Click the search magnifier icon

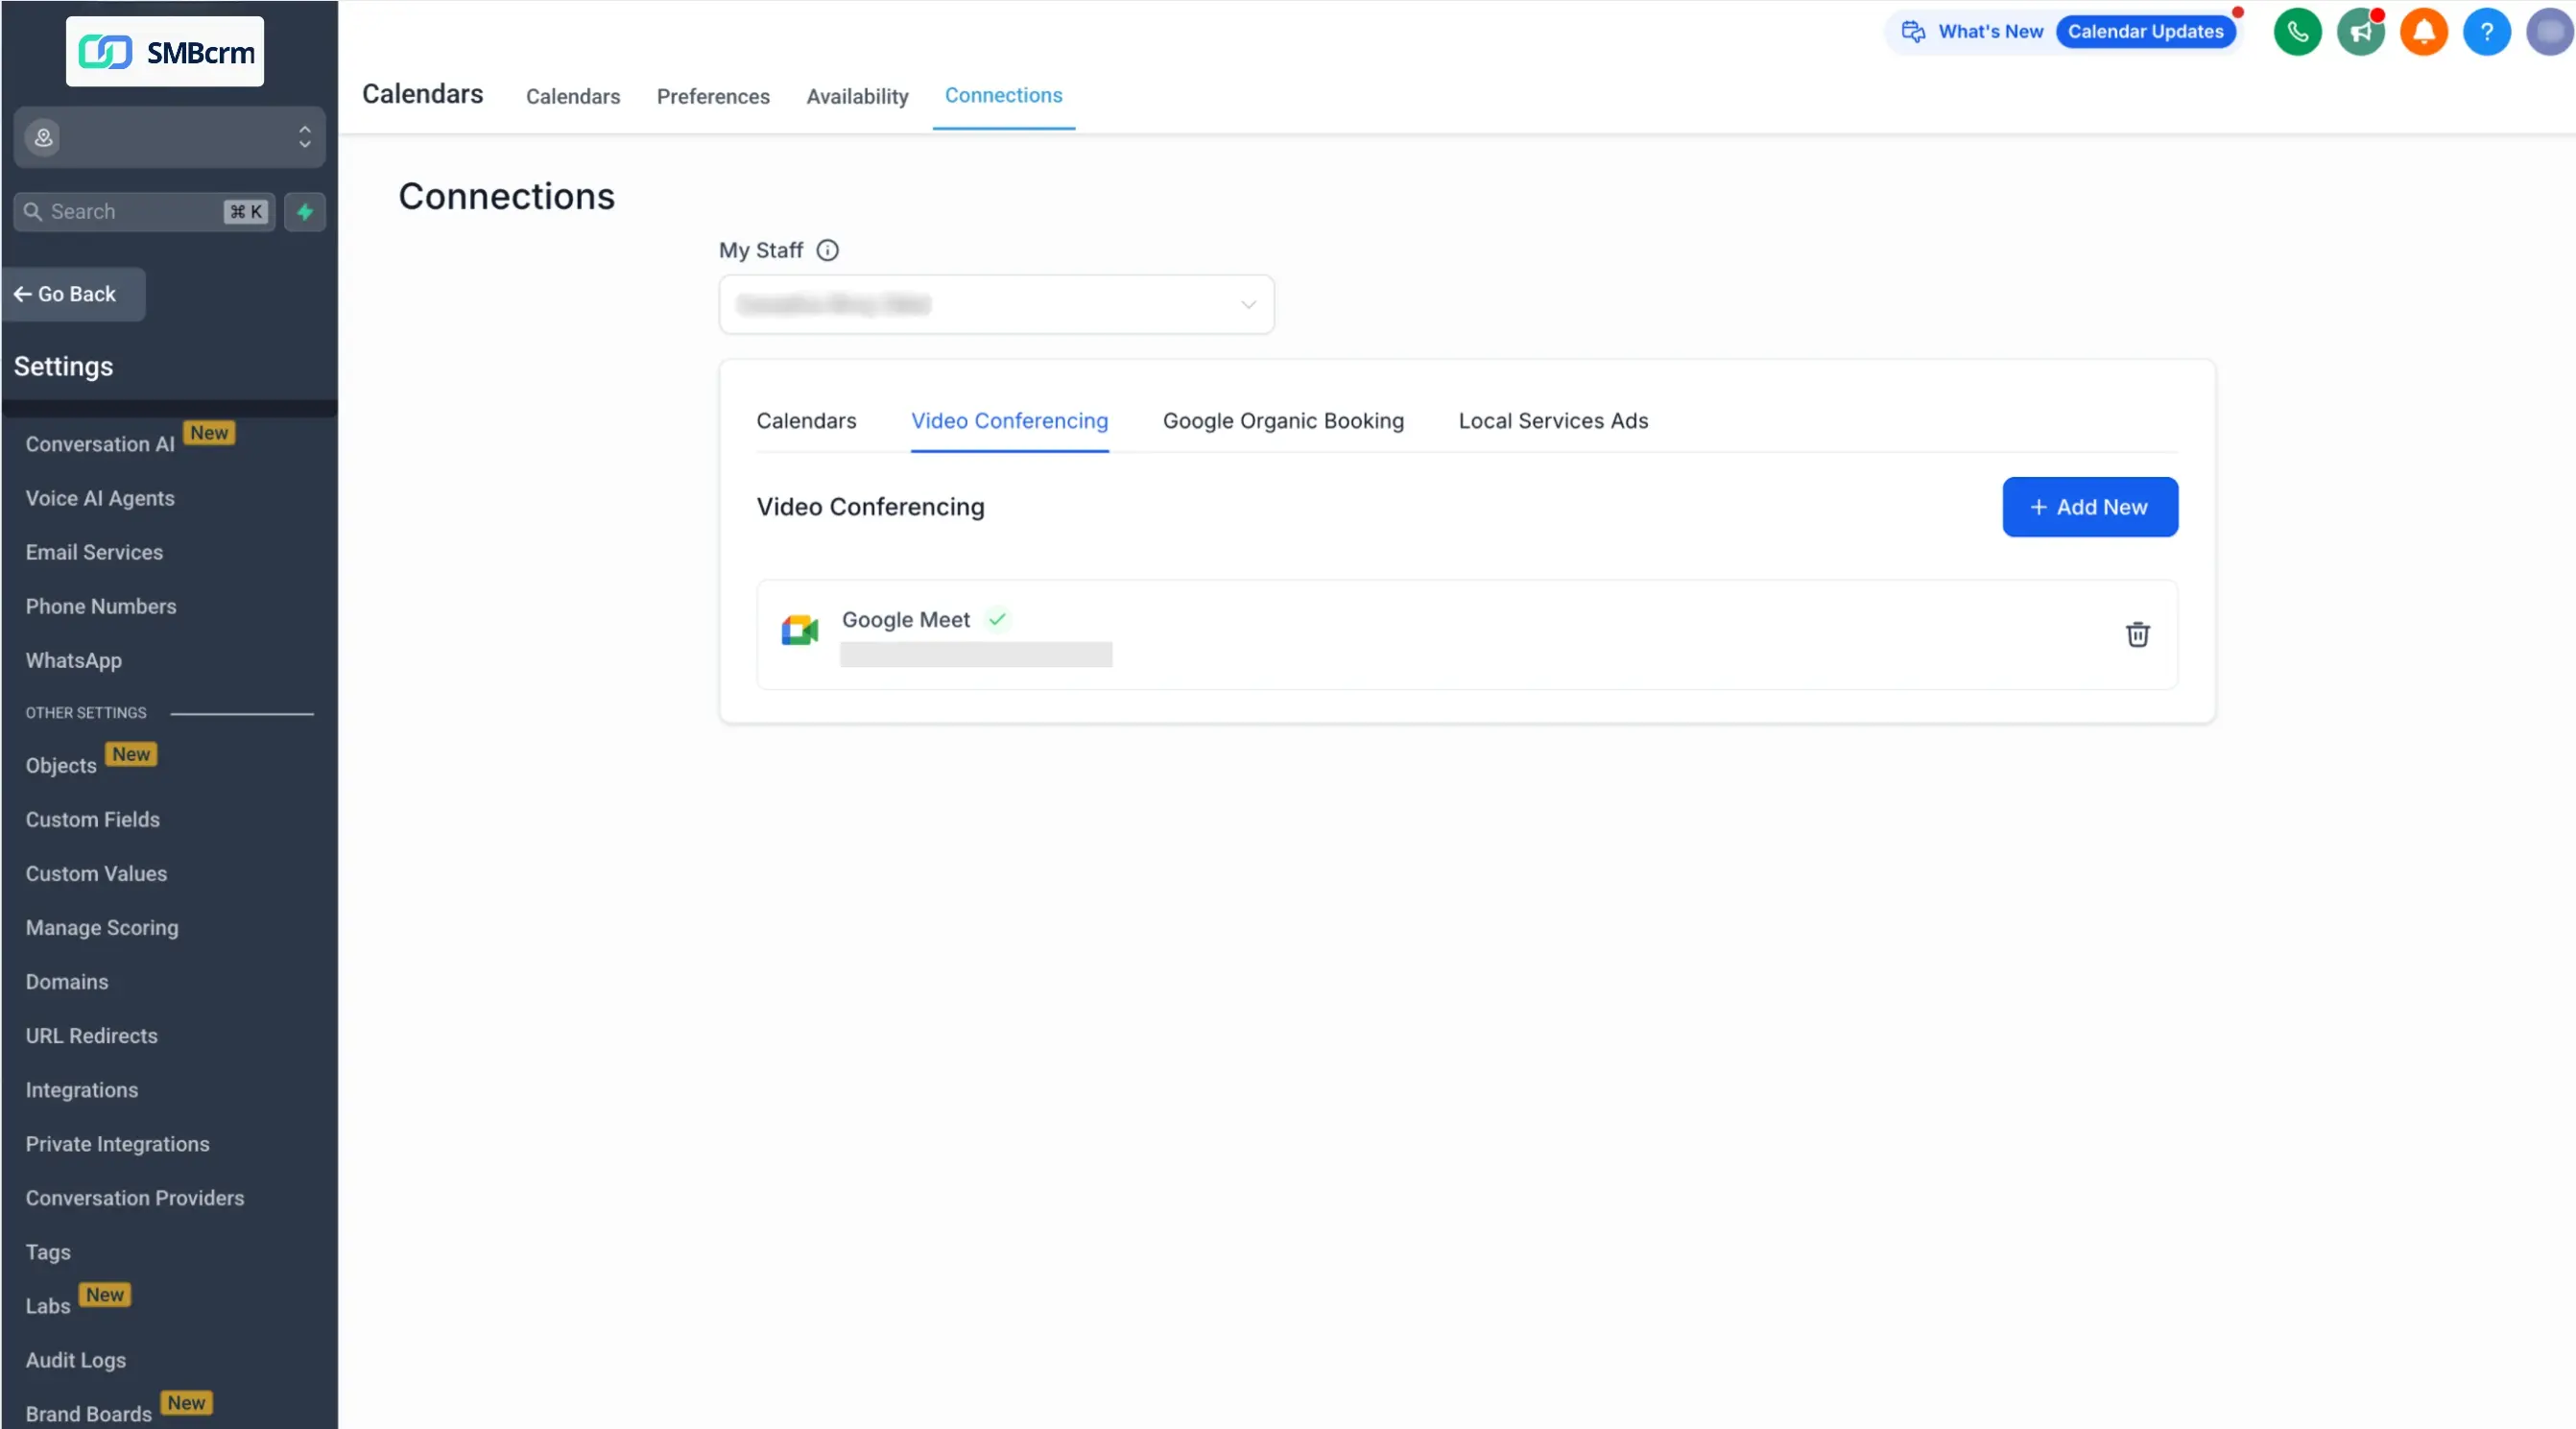[x=33, y=211]
